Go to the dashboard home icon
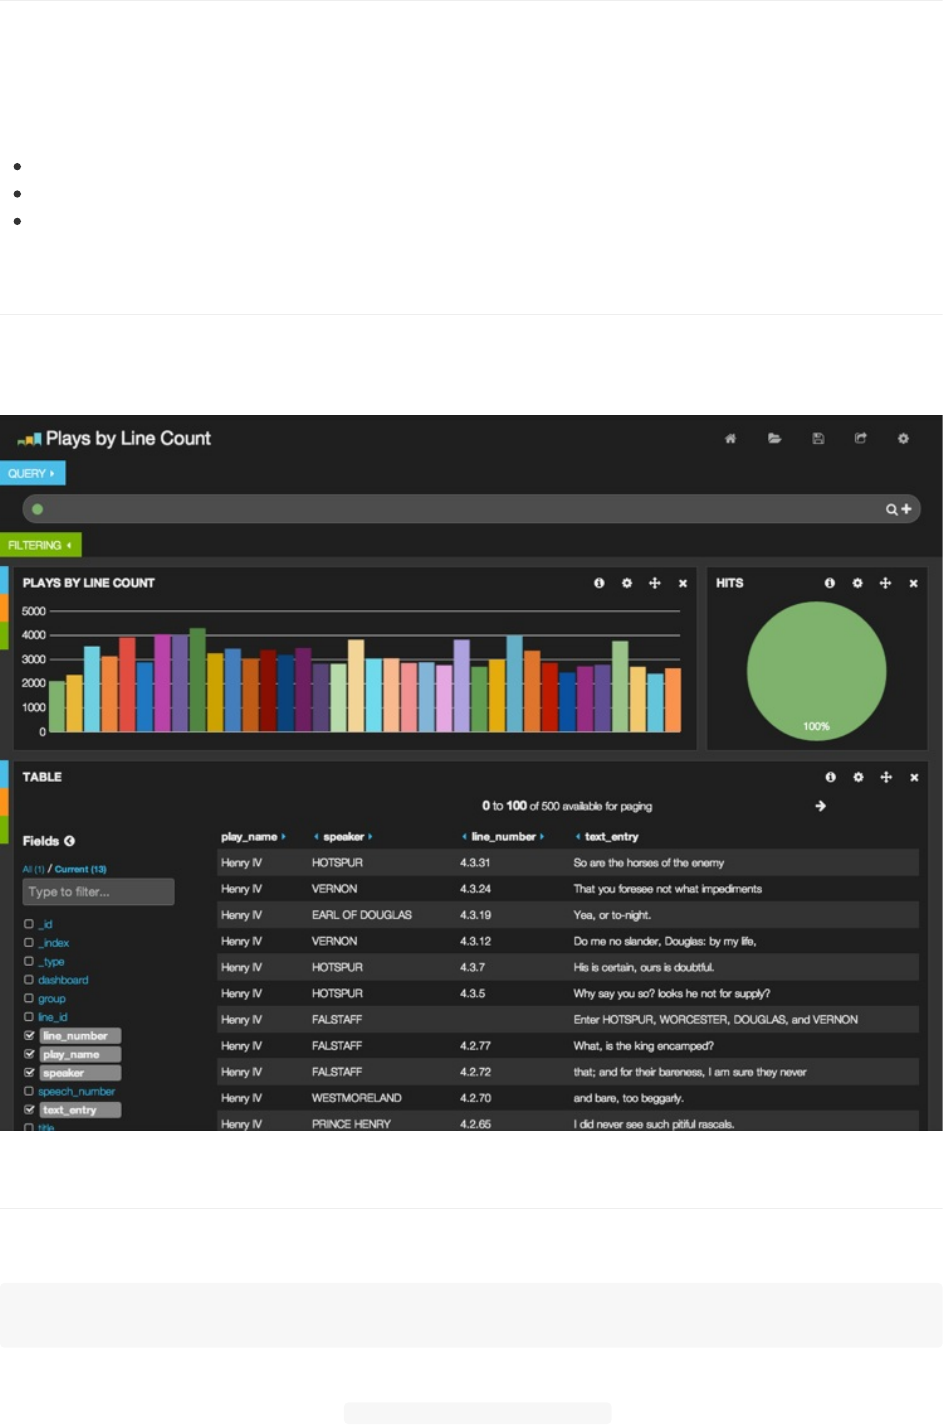943x1425 pixels. tap(730, 438)
